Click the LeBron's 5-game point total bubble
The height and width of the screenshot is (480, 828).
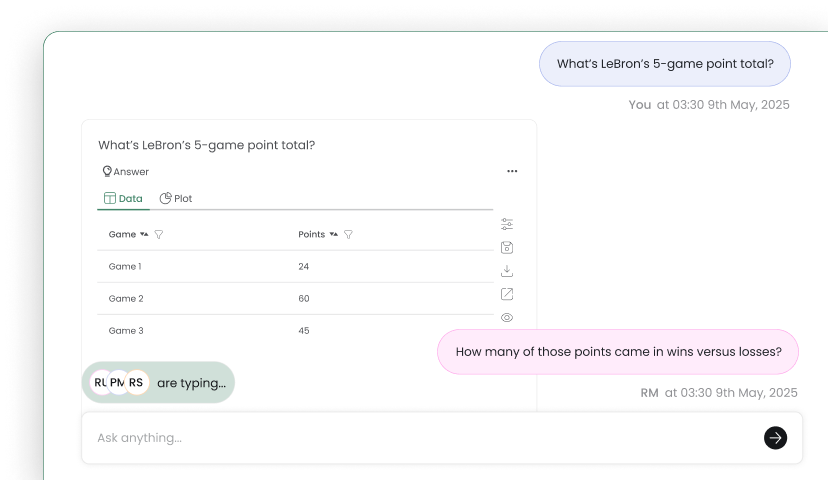click(665, 64)
